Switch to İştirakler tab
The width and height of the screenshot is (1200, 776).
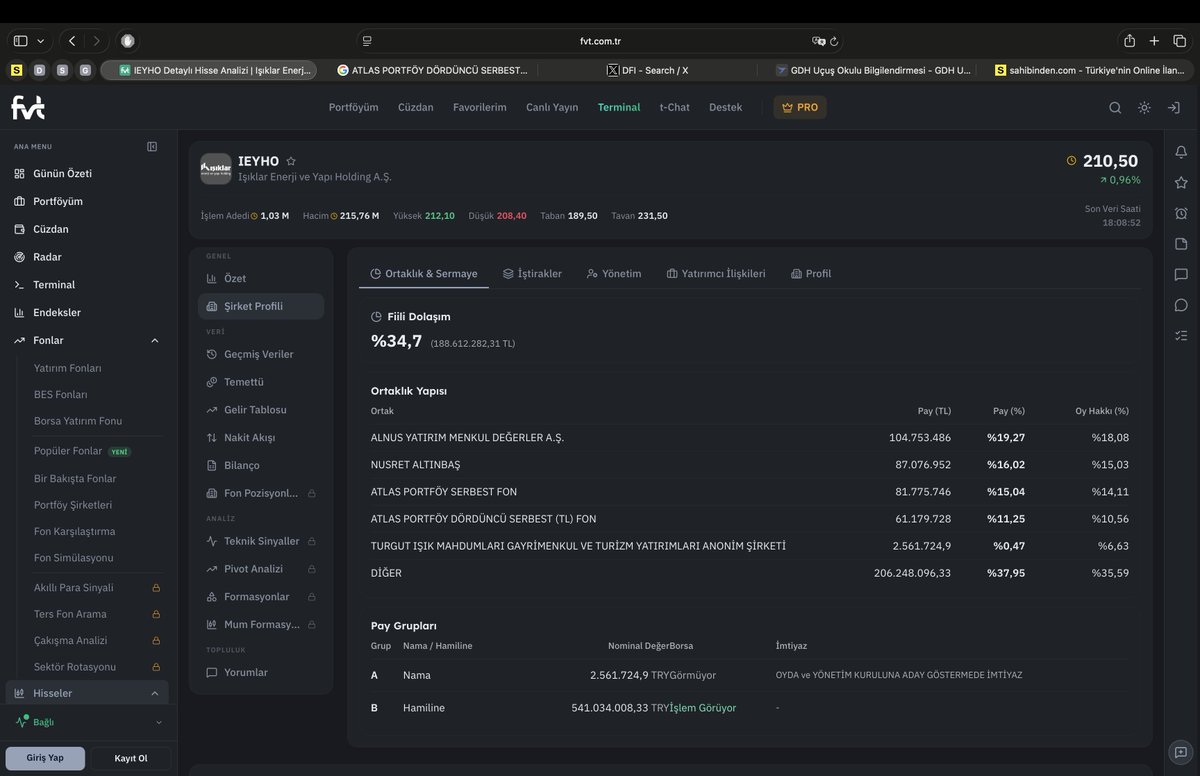click(532, 274)
